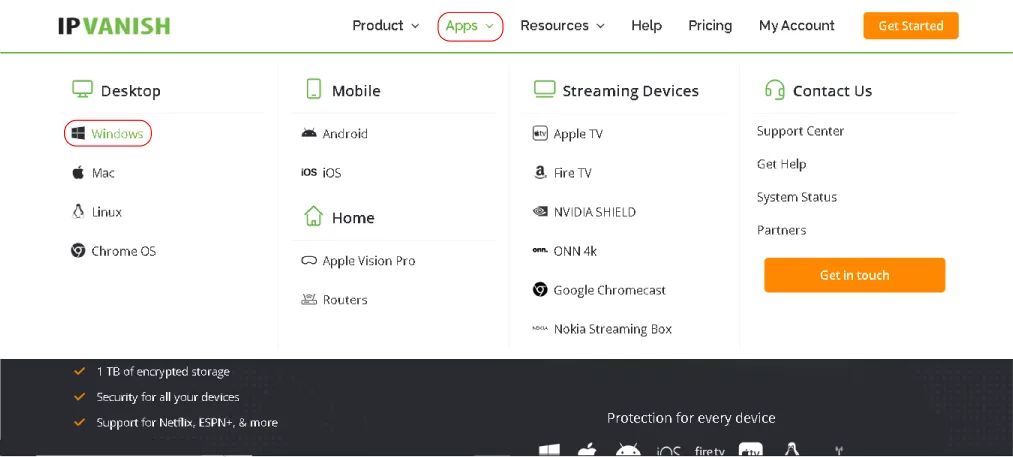Screen dimensions: 1013x457
Task: Click the NVIDIA icon beside NVIDIA SHIELD
Action: coord(539,211)
